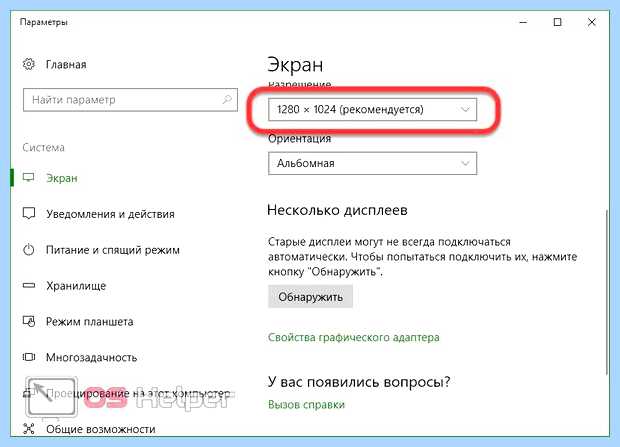Open Общие возможности section
The height and width of the screenshot is (447, 620).
pyautogui.click(x=101, y=429)
